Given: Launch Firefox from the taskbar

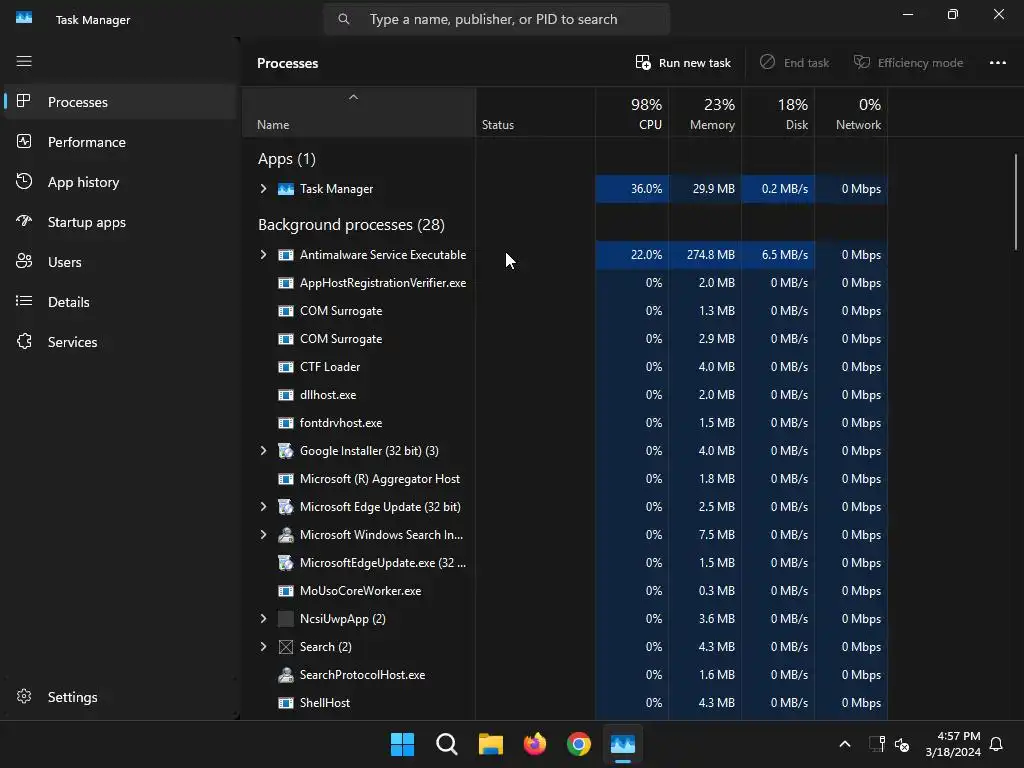Looking at the screenshot, I should 535,744.
